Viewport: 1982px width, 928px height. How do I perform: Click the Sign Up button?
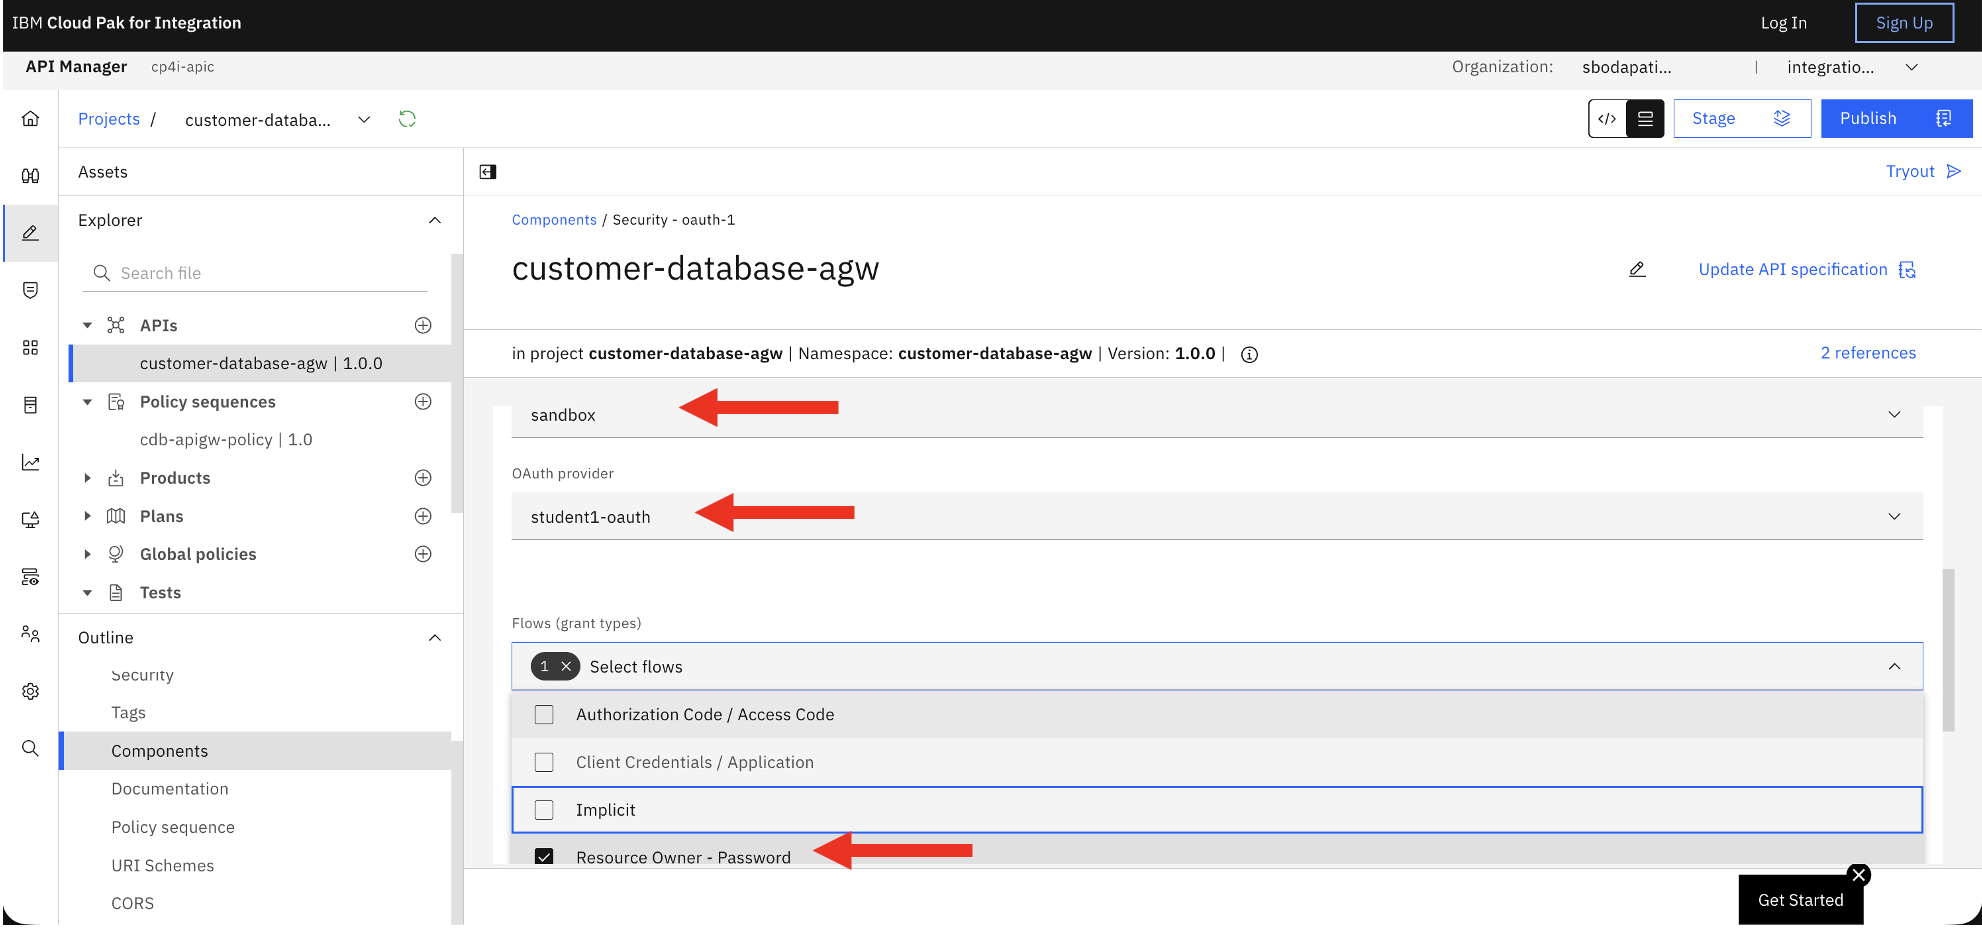(1904, 23)
